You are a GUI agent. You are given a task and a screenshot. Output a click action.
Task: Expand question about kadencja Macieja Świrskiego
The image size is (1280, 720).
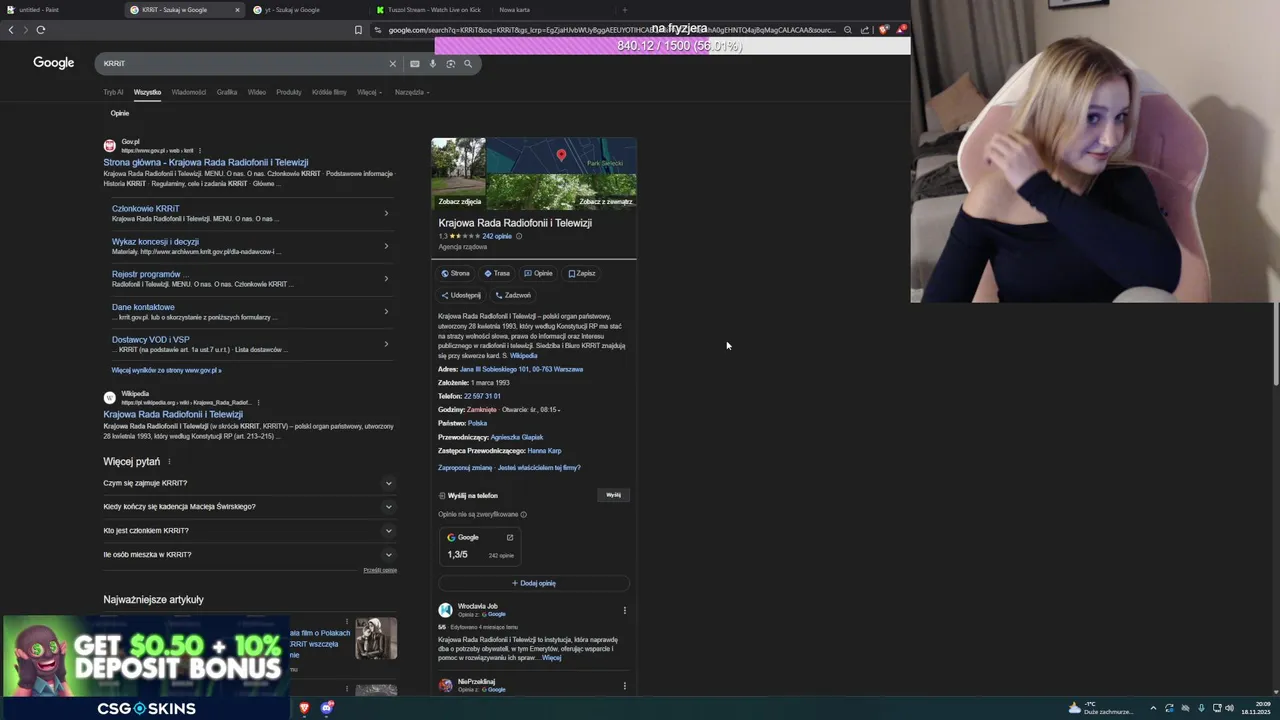[x=250, y=506]
